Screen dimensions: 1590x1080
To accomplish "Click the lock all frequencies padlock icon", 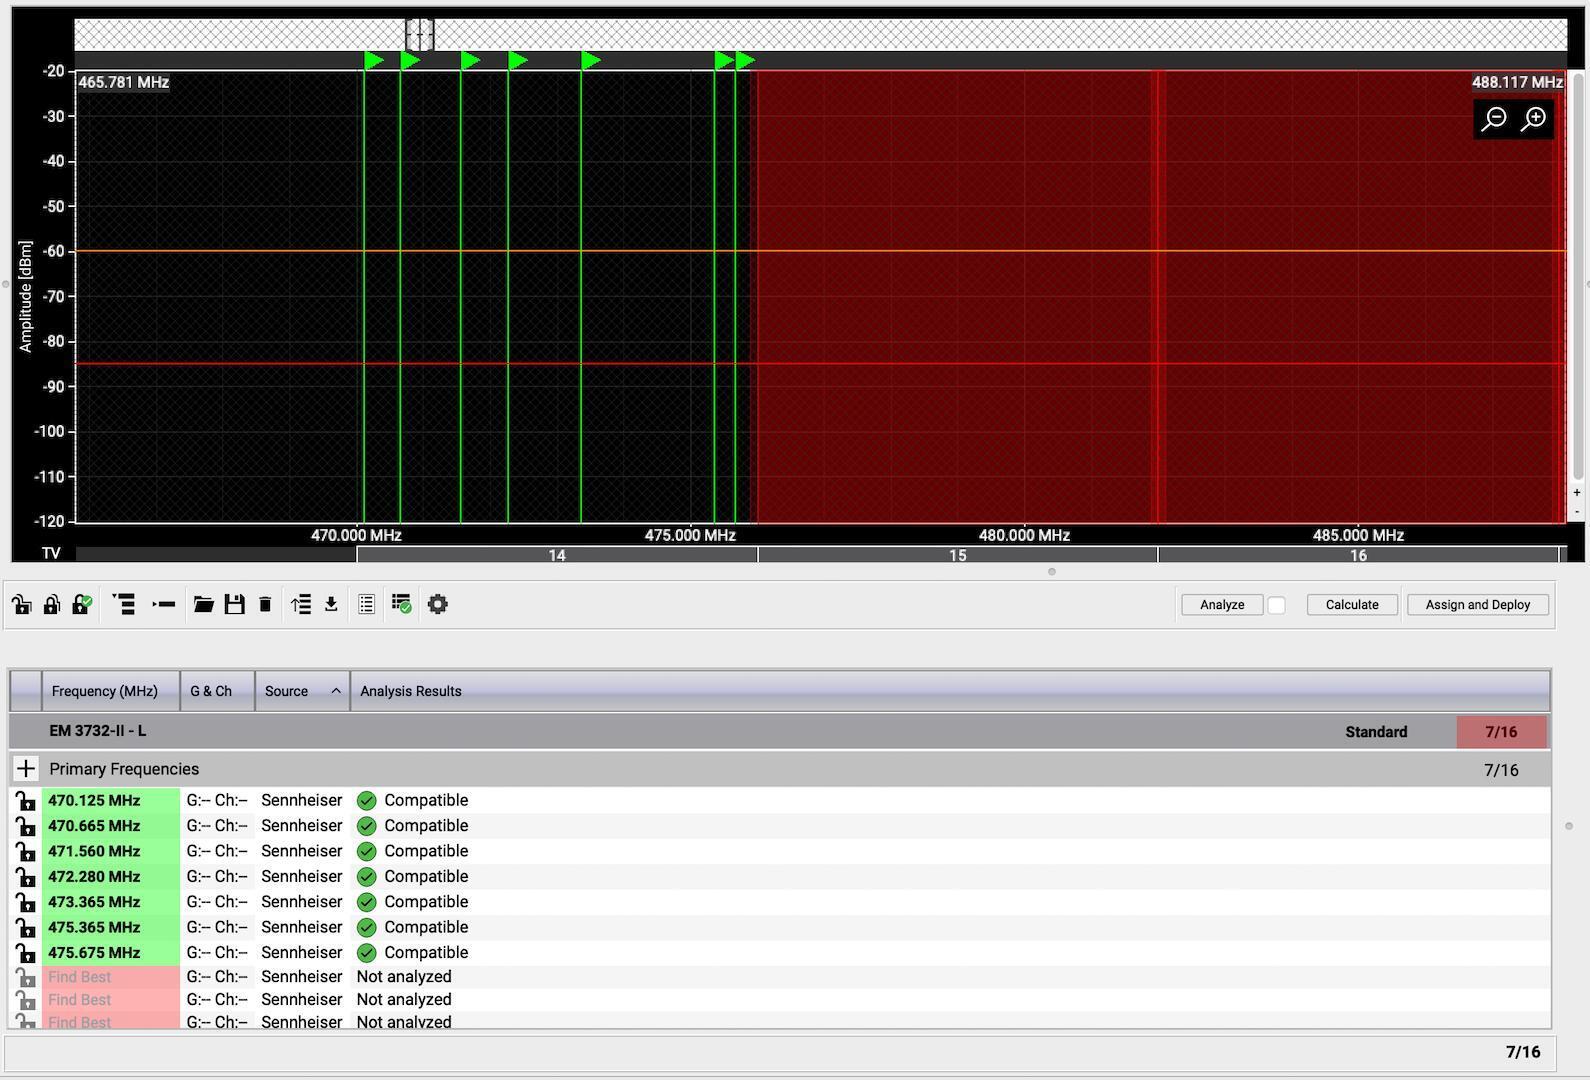I will 52,604.
